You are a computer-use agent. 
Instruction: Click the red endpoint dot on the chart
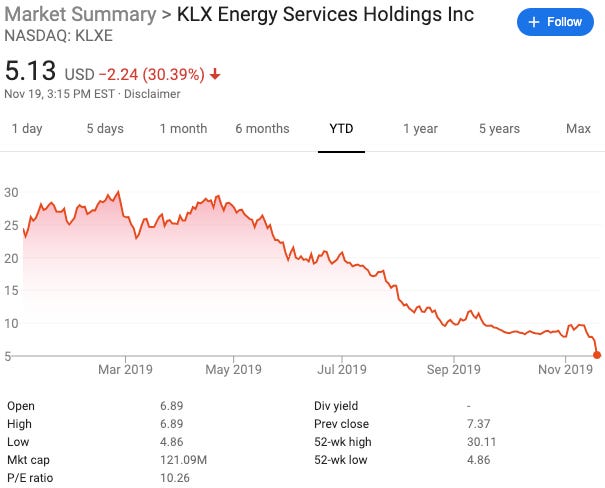[597, 354]
